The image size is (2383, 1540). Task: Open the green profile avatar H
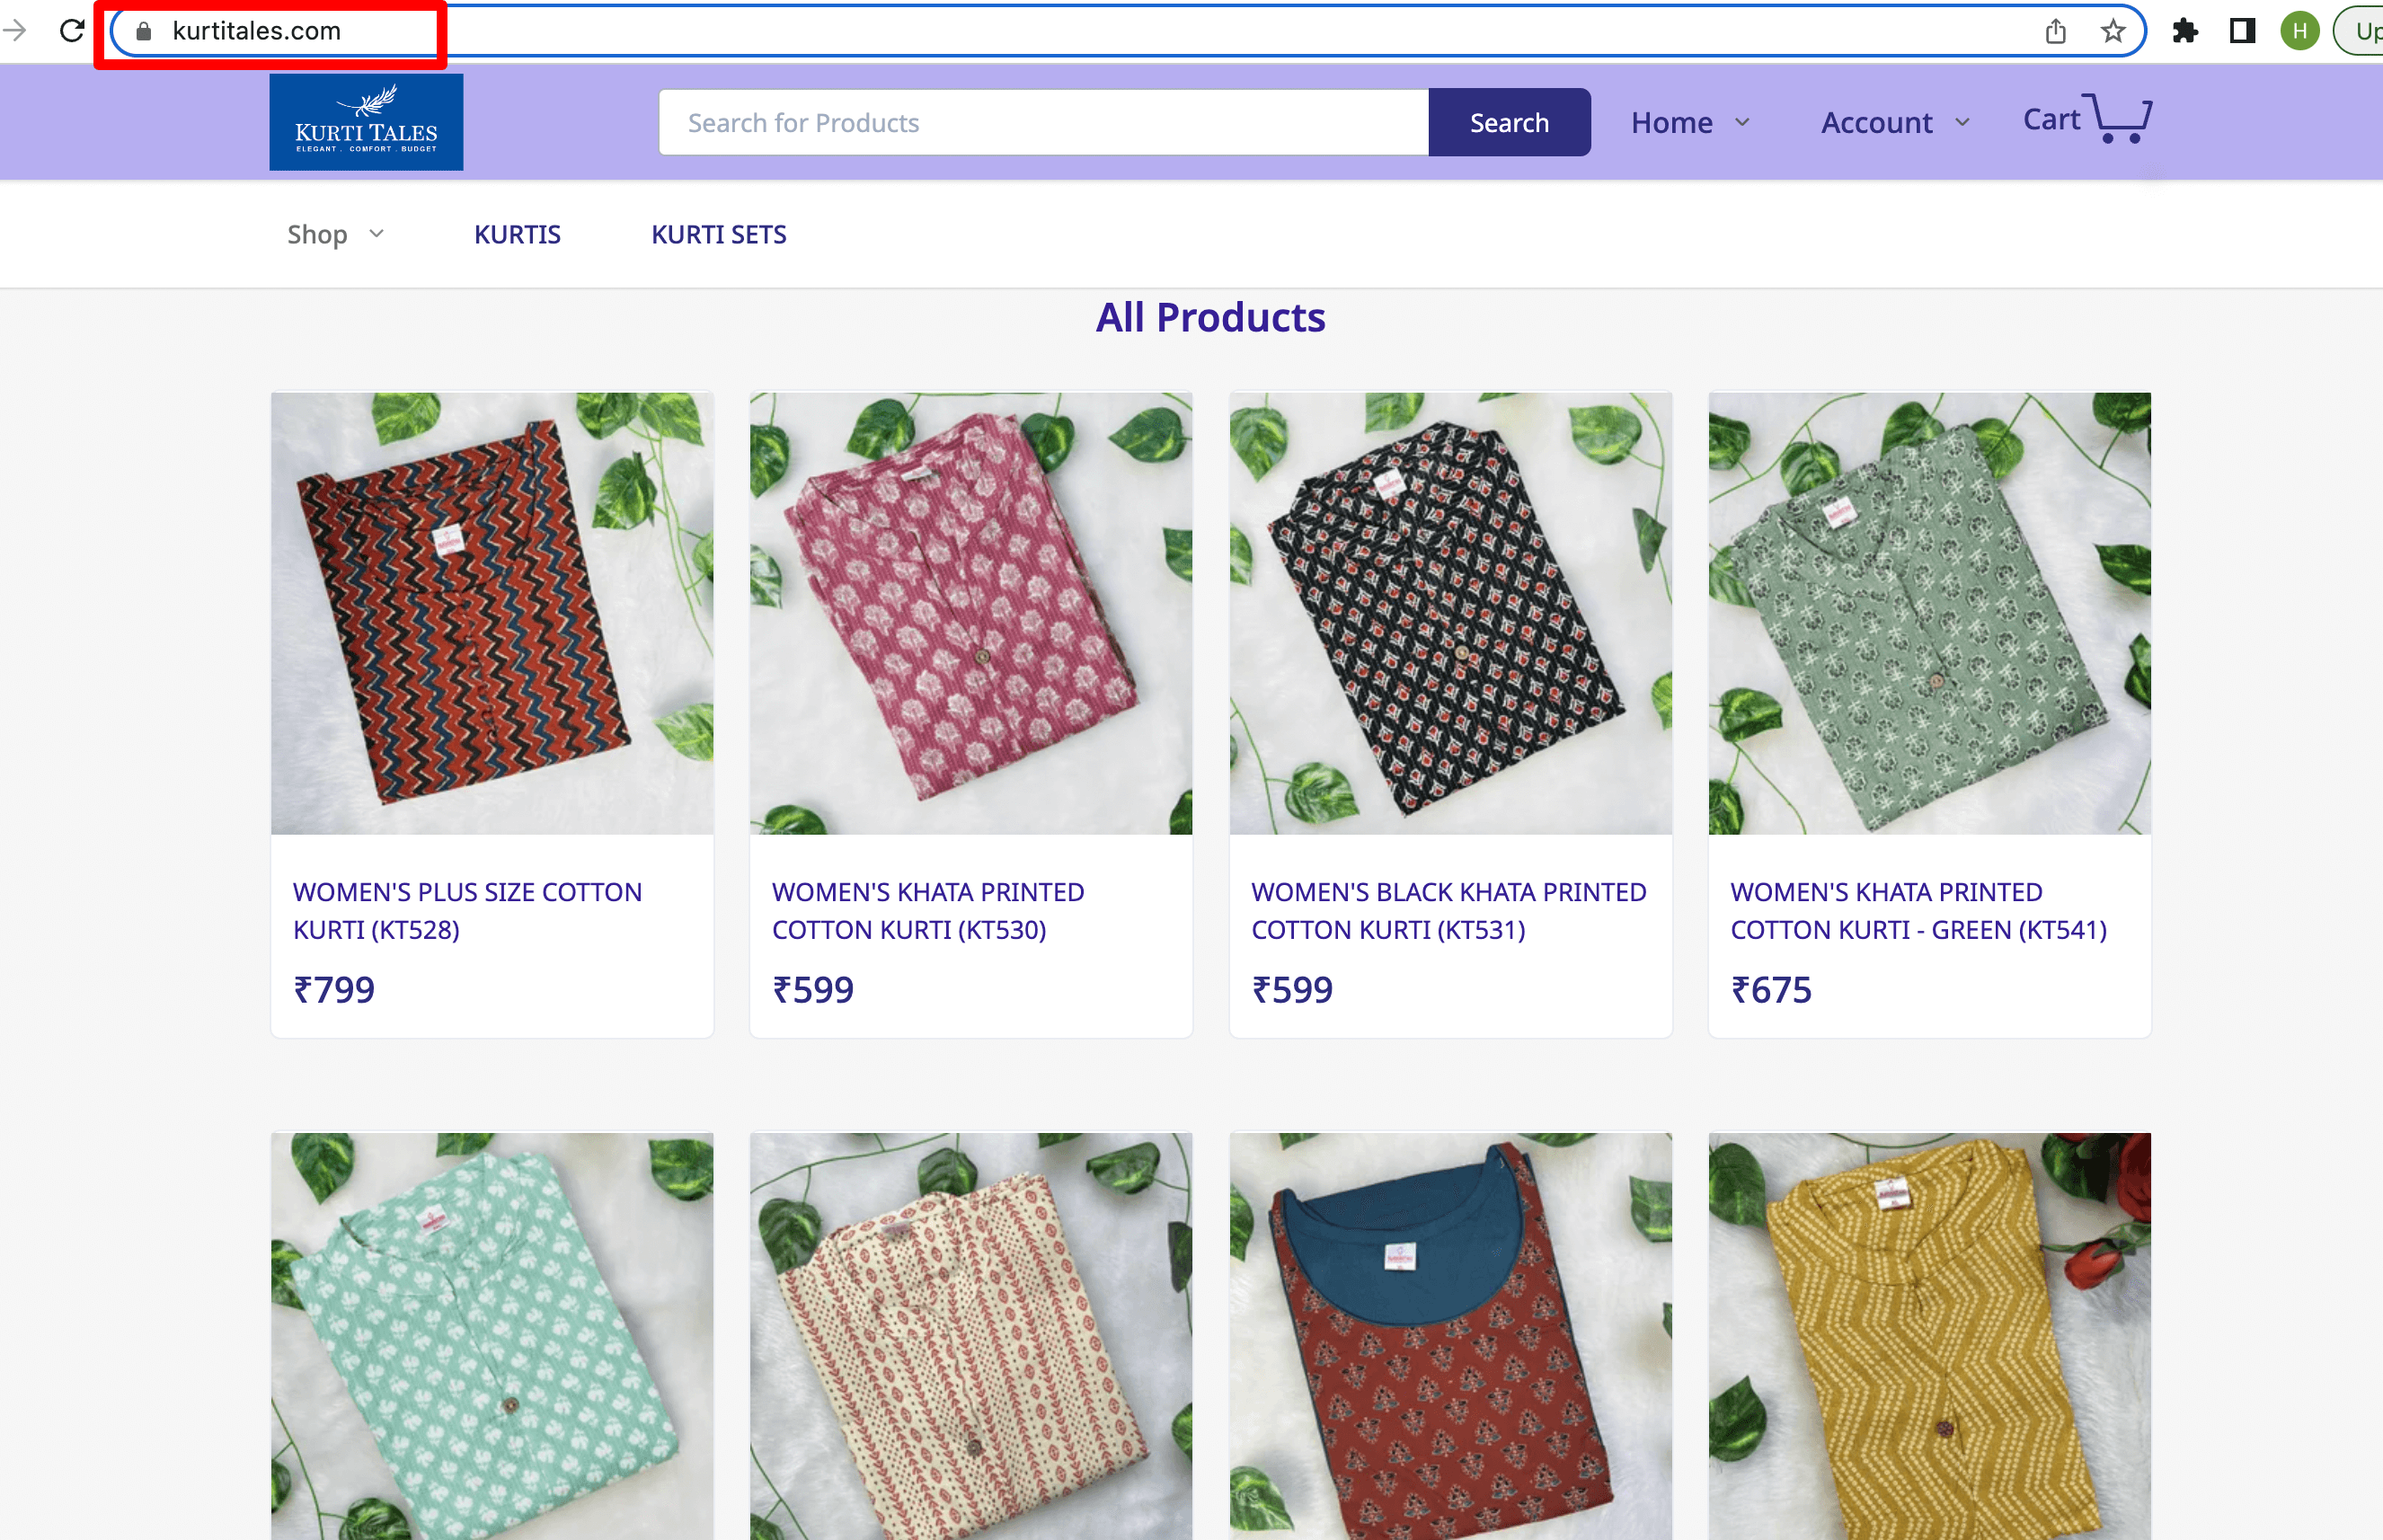2299,31
